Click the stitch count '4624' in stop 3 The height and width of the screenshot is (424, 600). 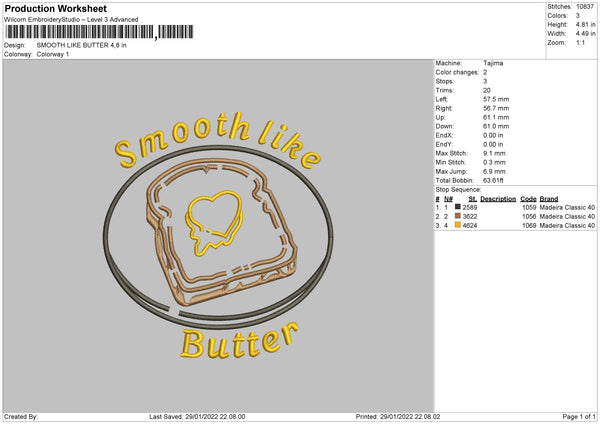pyautogui.click(x=470, y=226)
